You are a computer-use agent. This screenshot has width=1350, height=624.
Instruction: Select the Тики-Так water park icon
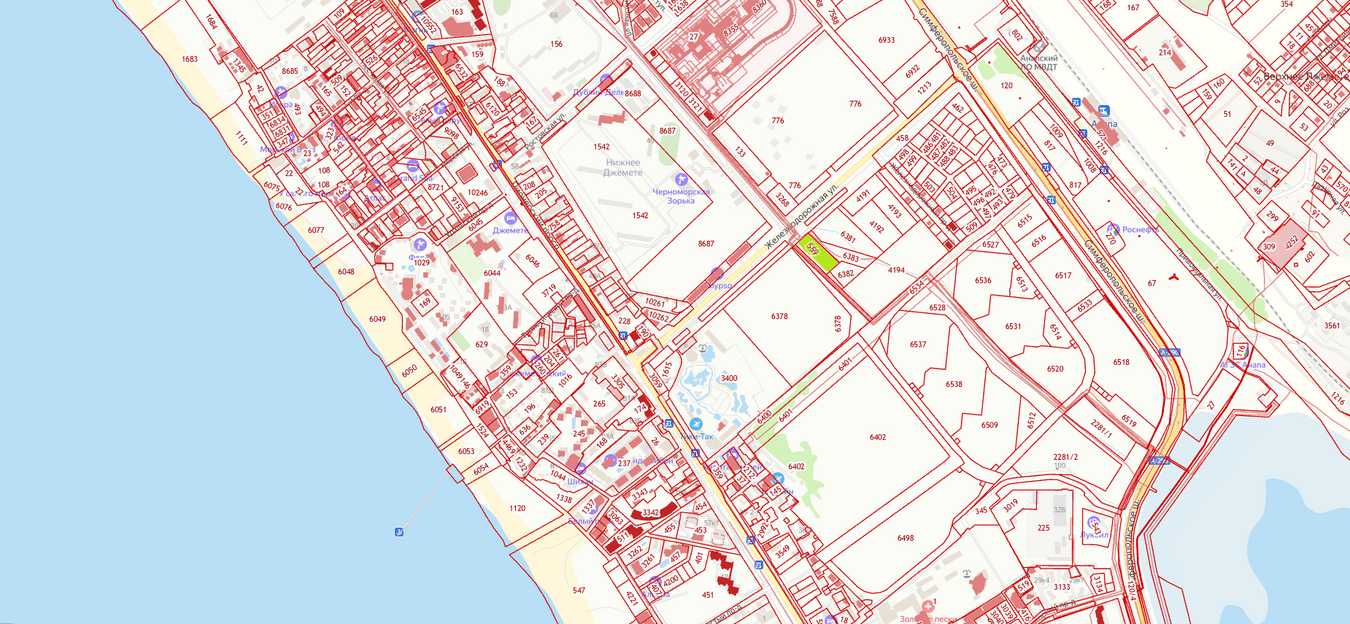point(697,424)
